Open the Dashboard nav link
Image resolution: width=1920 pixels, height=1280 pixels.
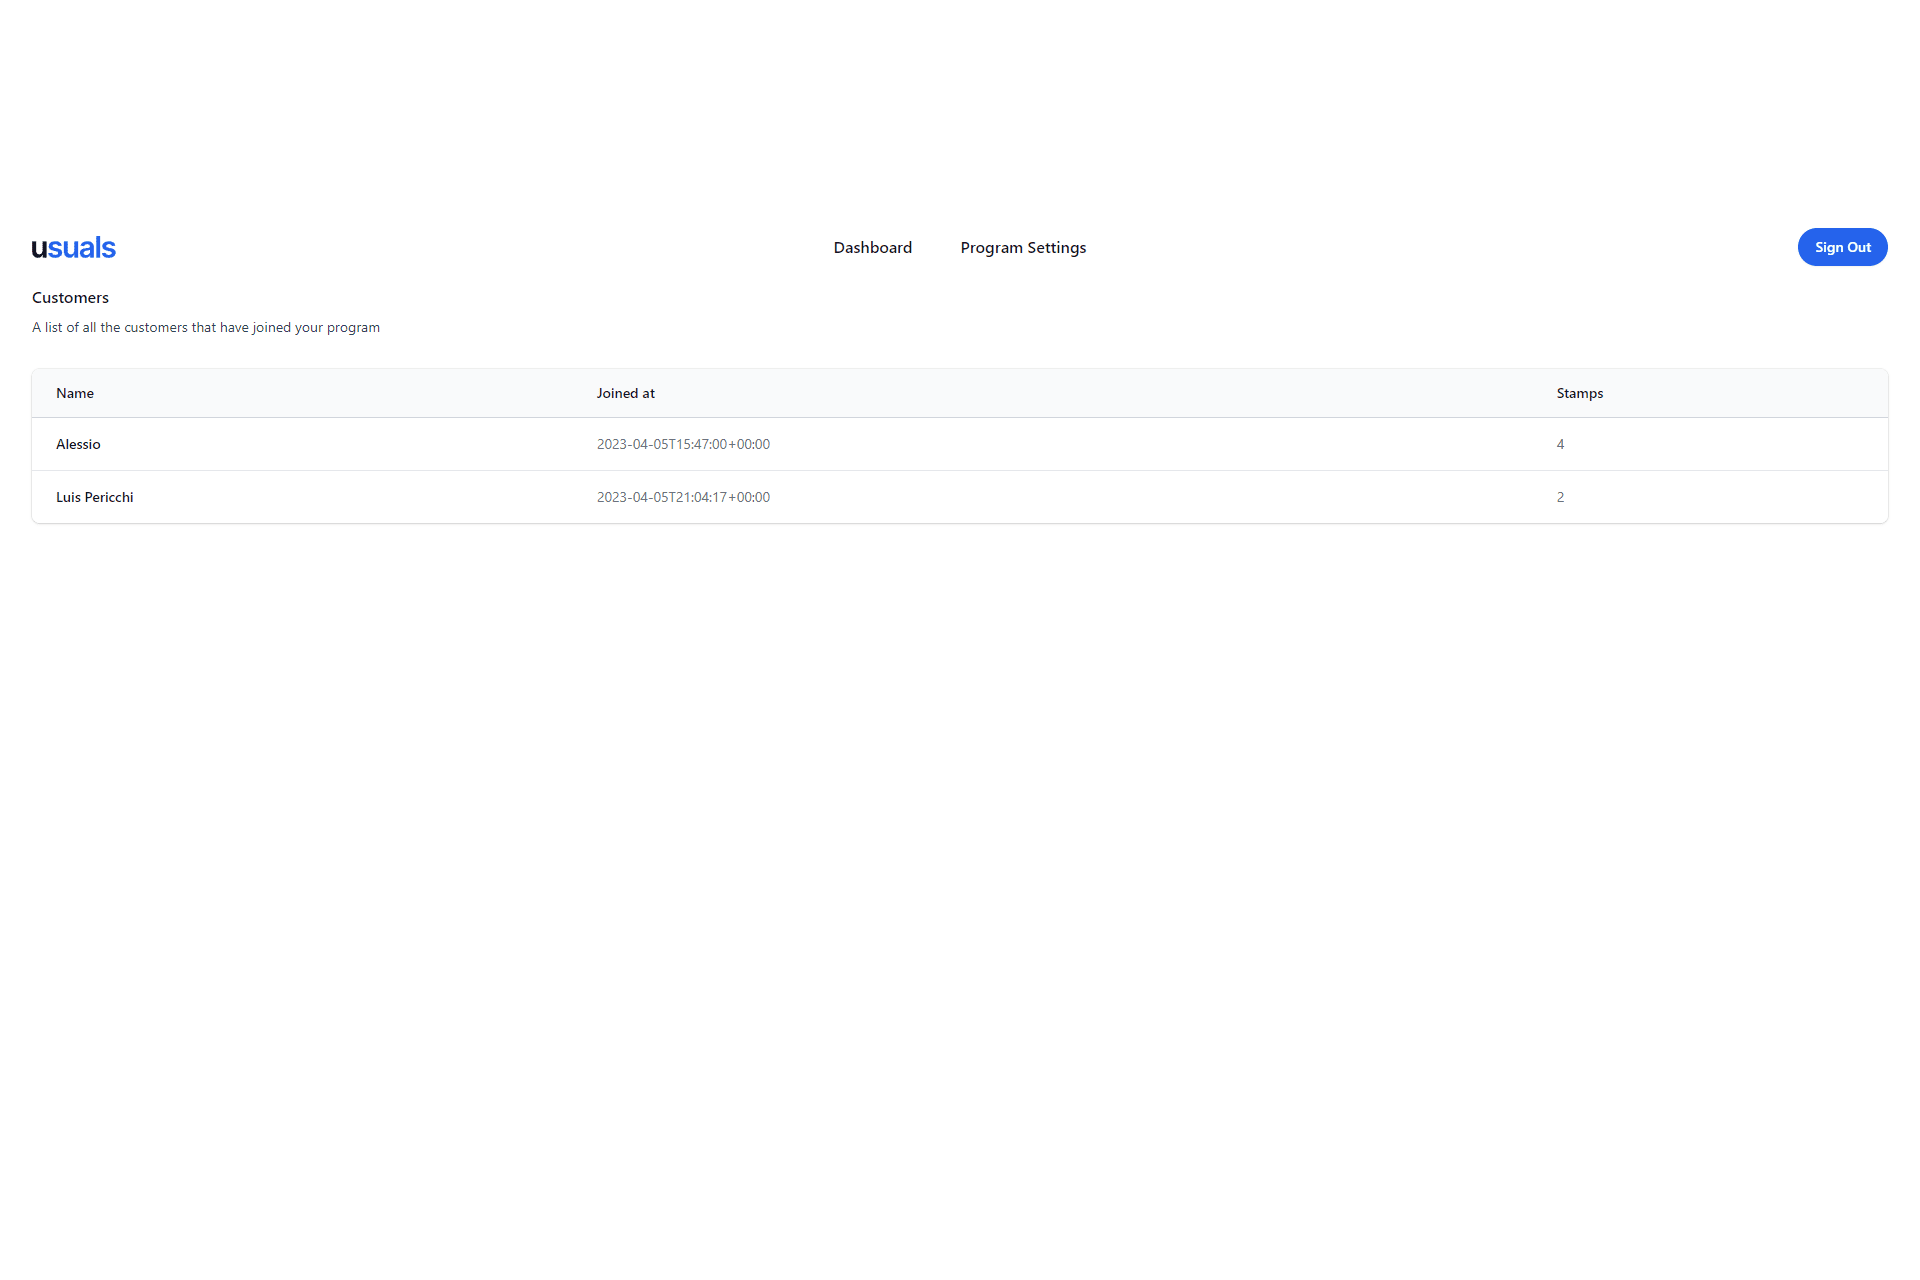click(x=872, y=248)
